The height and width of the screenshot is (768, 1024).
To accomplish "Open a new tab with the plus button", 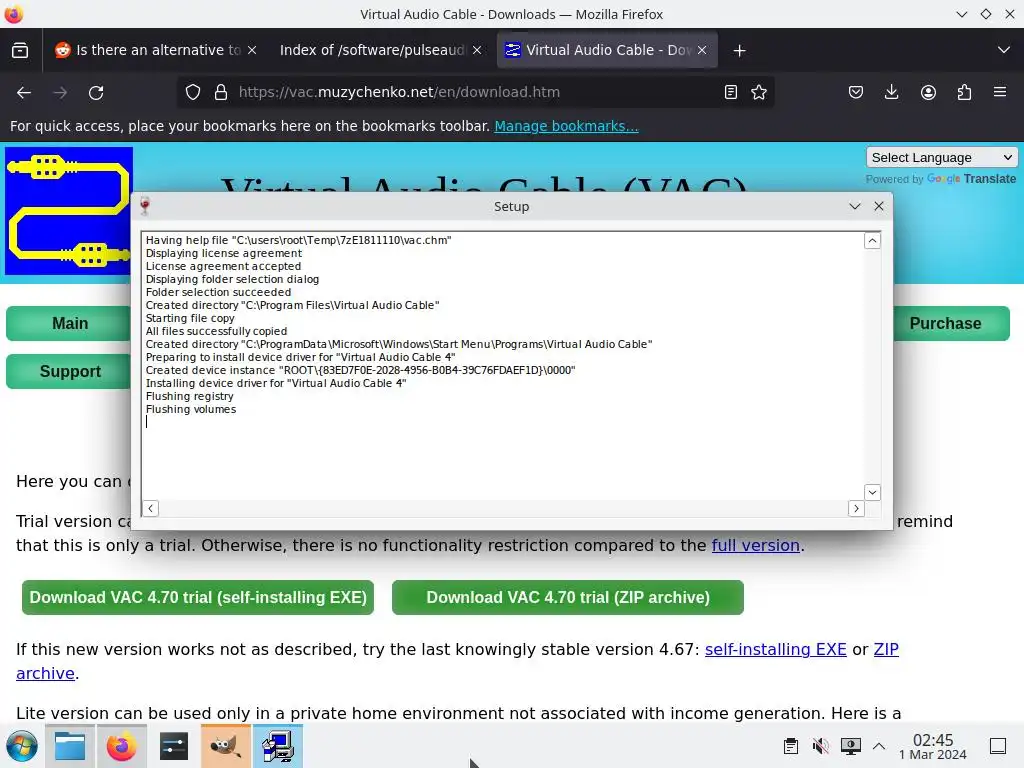I will [x=739, y=50].
